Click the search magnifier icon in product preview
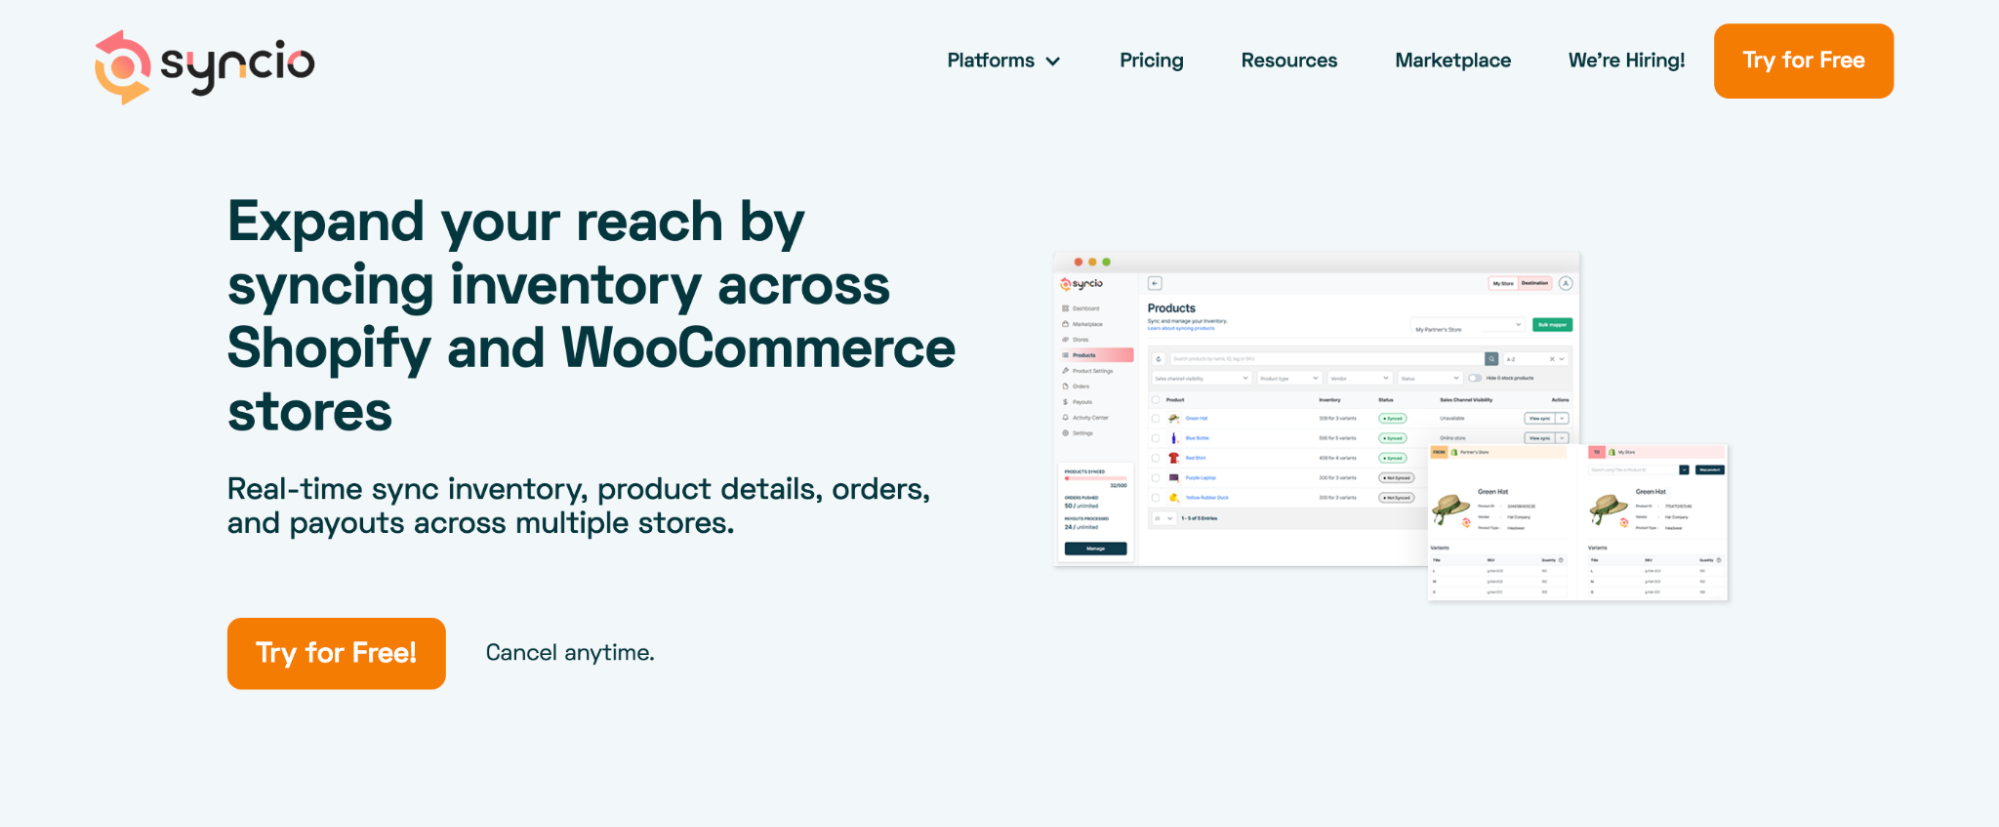Screen dimensions: 1999x827 click(x=1491, y=358)
